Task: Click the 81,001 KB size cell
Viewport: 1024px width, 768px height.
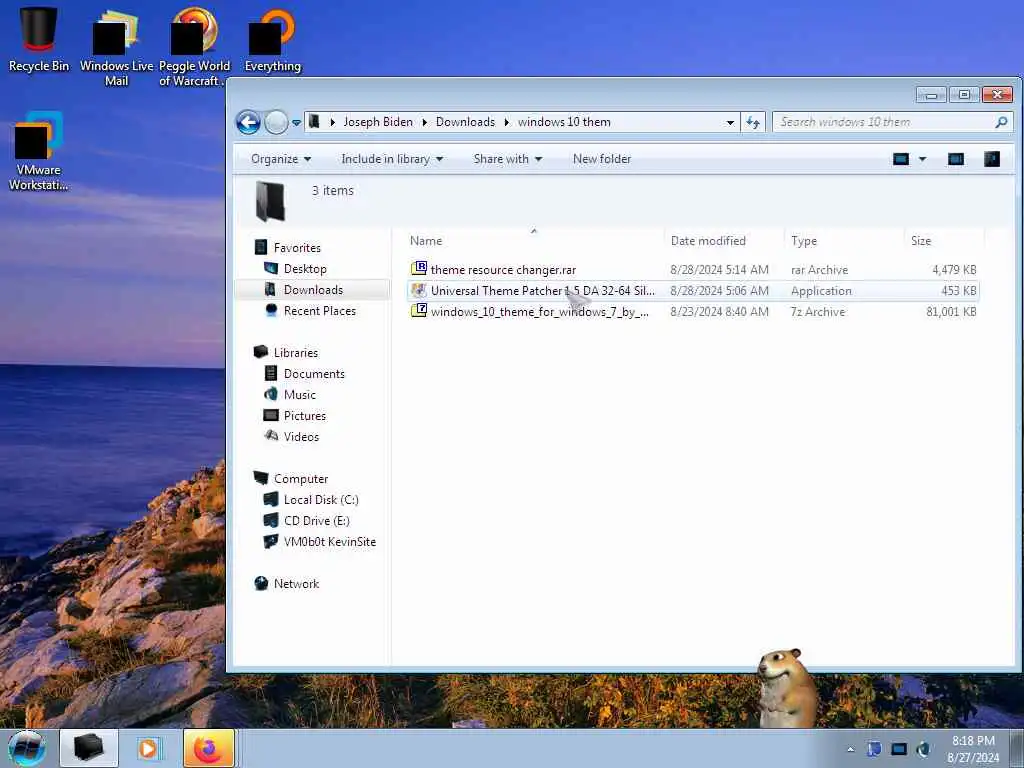Action: pos(951,312)
